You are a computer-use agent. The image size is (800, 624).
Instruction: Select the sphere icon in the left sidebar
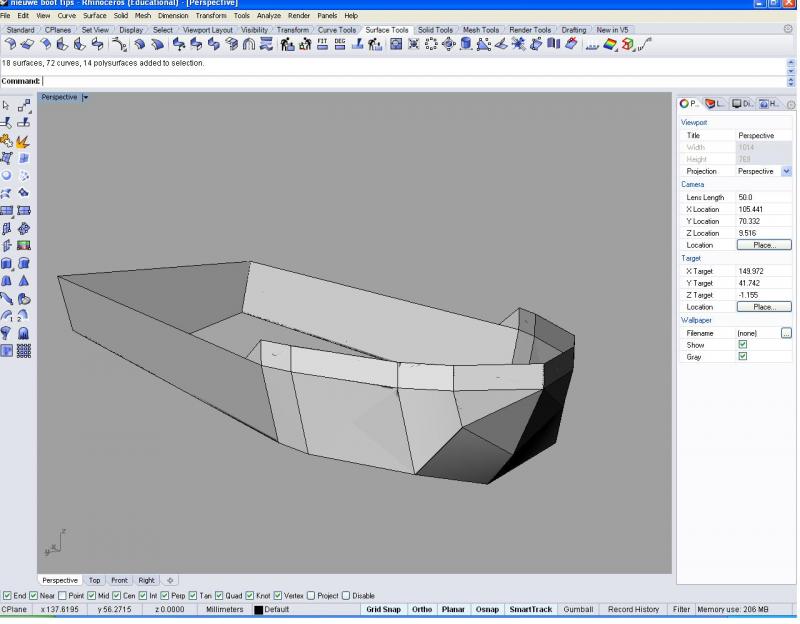click(6, 176)
